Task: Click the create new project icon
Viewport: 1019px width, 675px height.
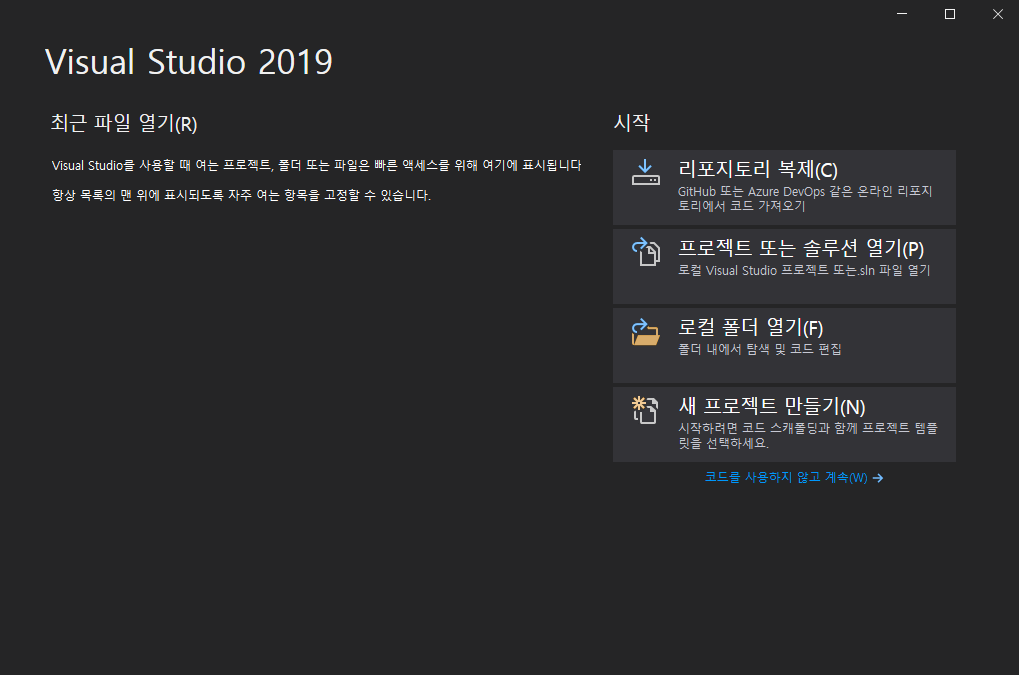Action: click(645, 410)
